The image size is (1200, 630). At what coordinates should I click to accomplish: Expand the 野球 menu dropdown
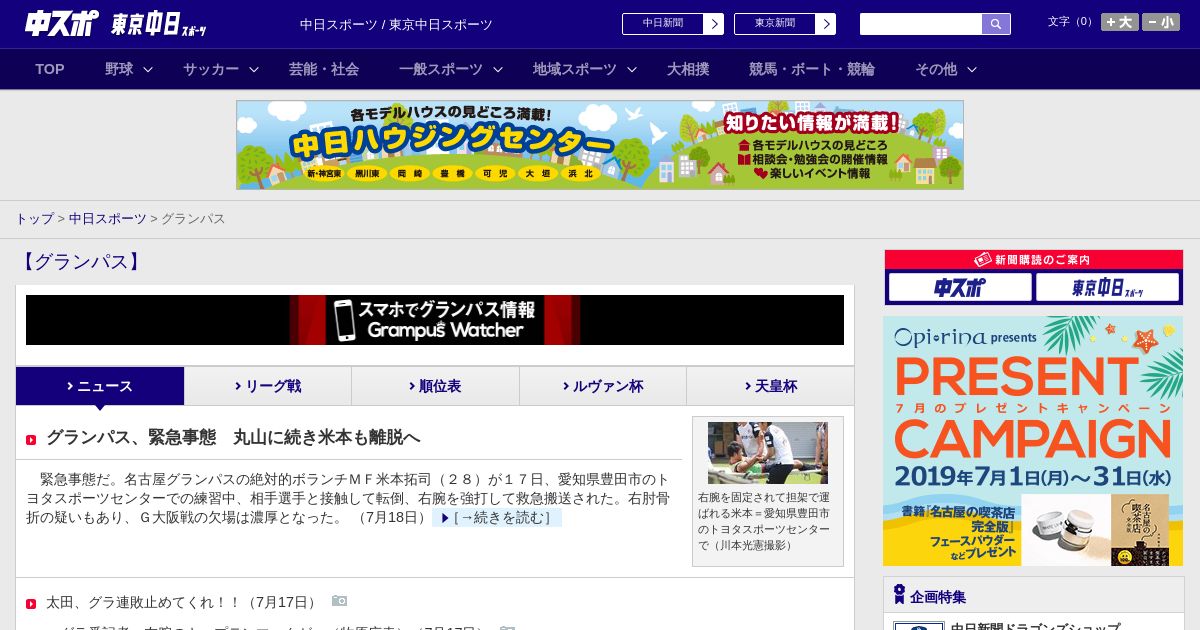(129, 69)
